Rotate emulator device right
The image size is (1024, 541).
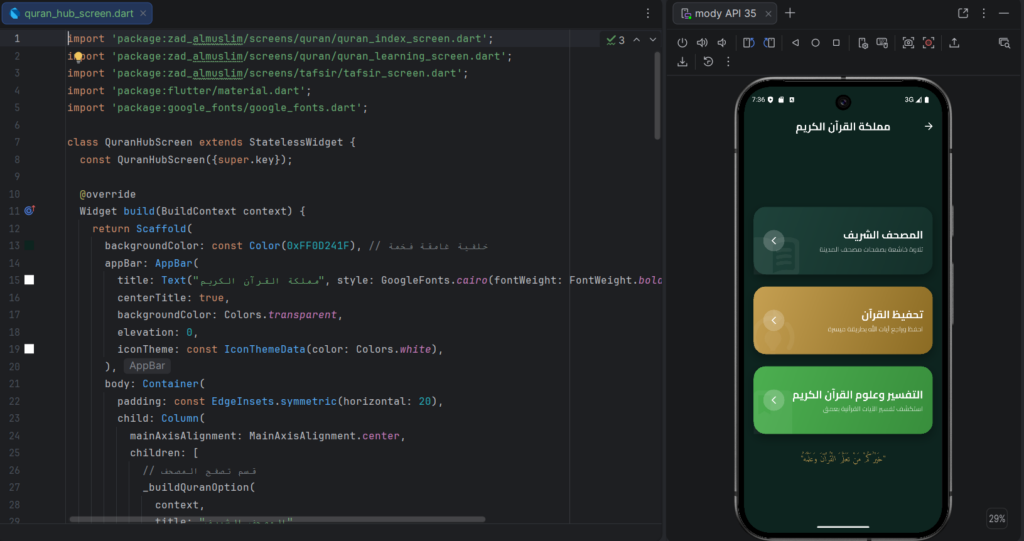[769, 42]
